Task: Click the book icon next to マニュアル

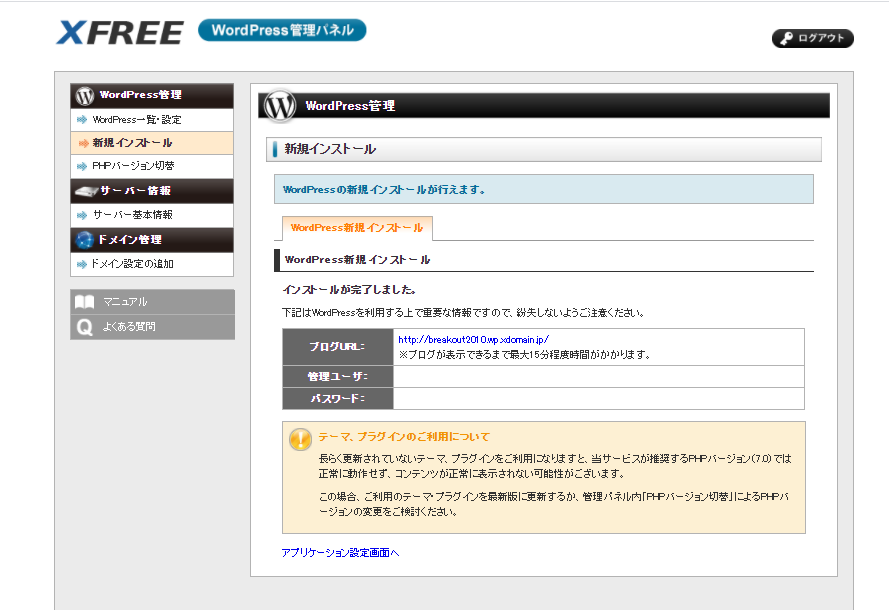Action: click(84, 302)
